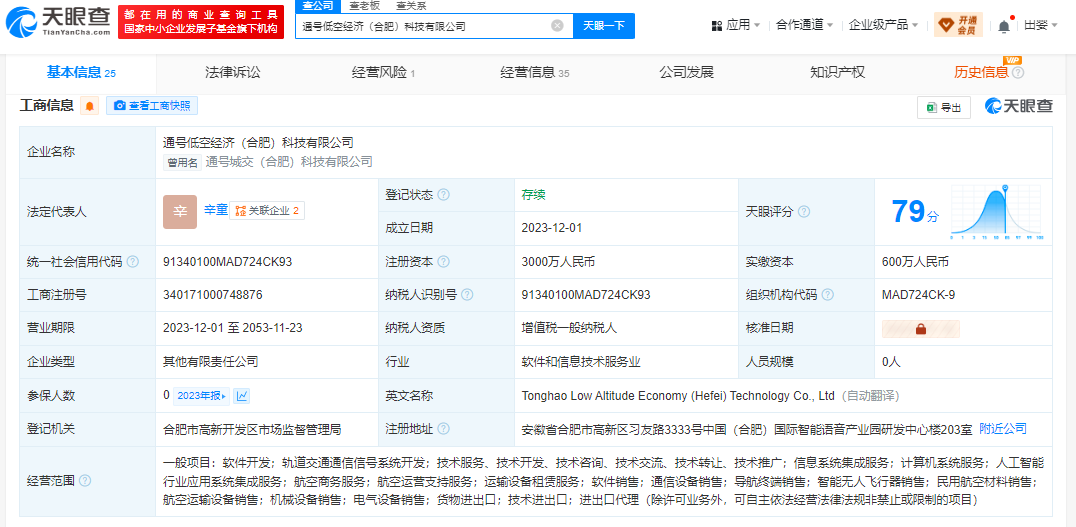Click the 2023-12-01 至 2053-11-23 business term

(235, 328)
